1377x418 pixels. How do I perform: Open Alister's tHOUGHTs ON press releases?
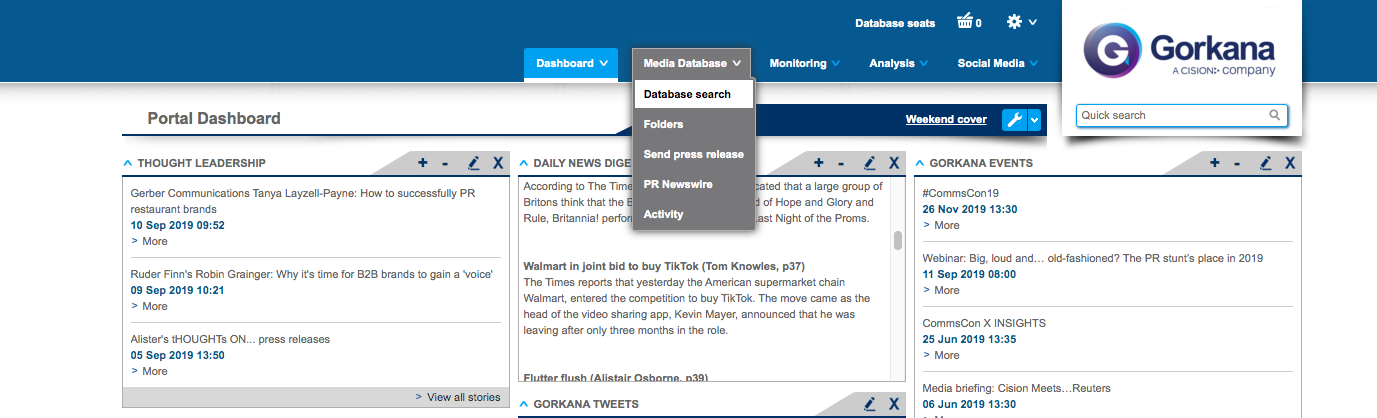tap(230, 339)
